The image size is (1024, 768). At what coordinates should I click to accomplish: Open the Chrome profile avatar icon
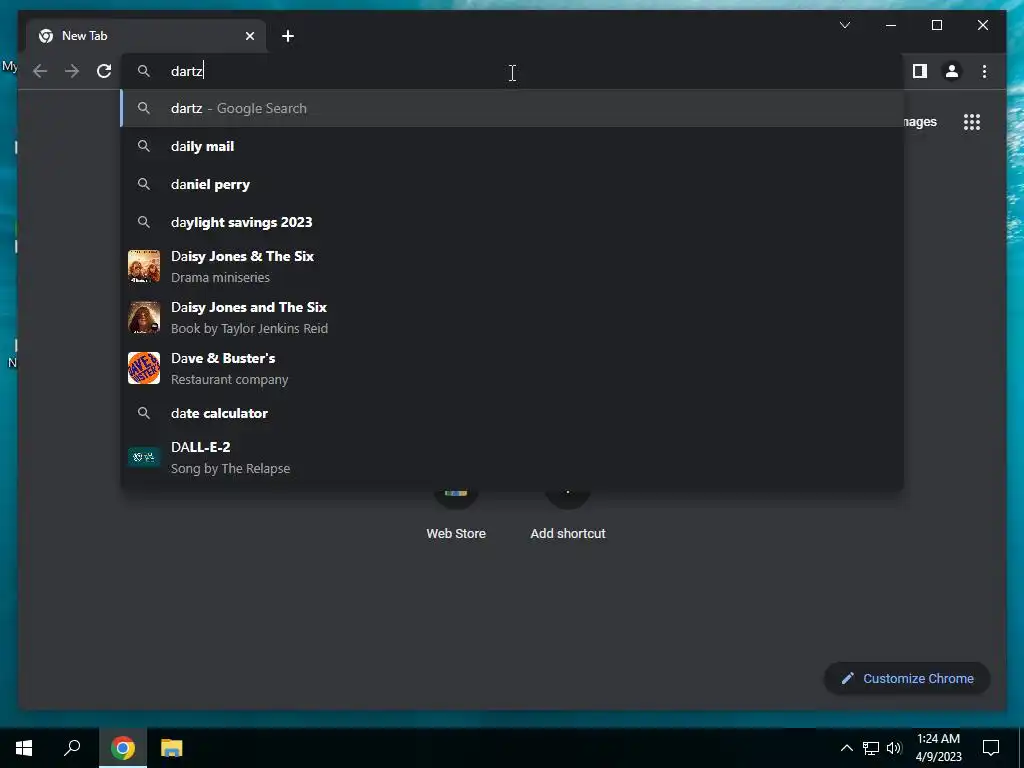tap(952, 71)
